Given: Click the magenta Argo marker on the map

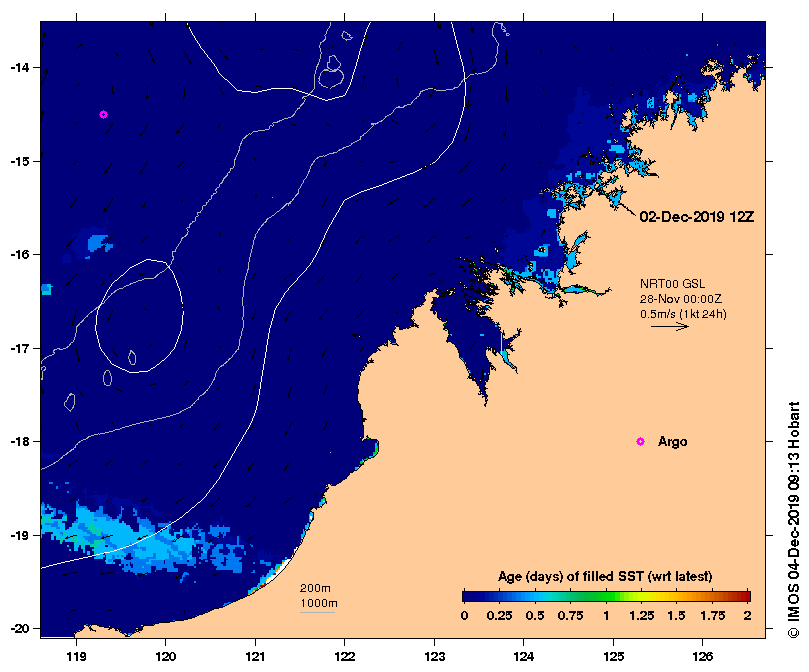Looking at the screenshot, I should tap(103, 115).
